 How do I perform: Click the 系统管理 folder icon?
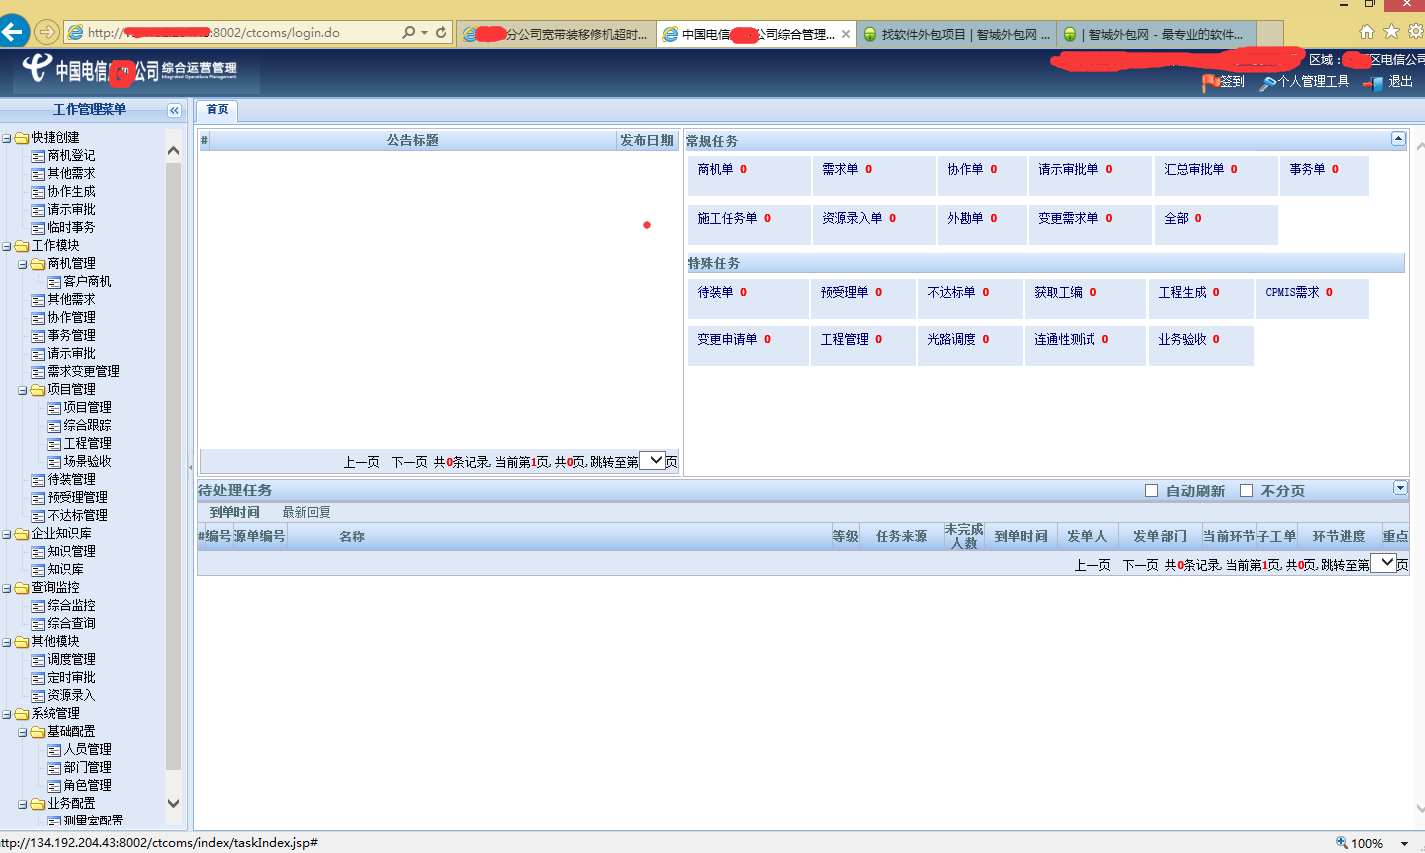coord(22,714)
